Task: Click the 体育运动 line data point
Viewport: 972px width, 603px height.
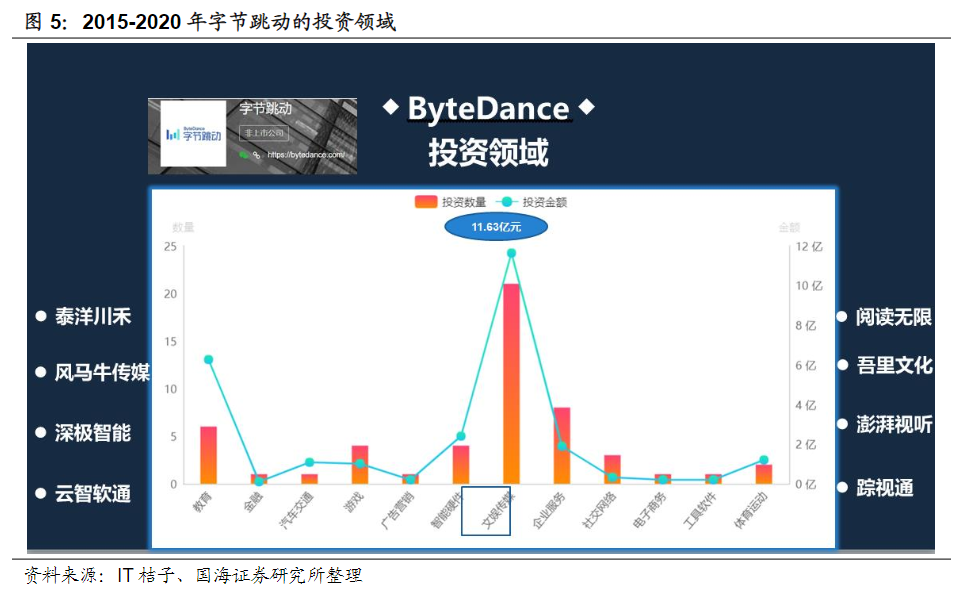Action: pos(764,460)
